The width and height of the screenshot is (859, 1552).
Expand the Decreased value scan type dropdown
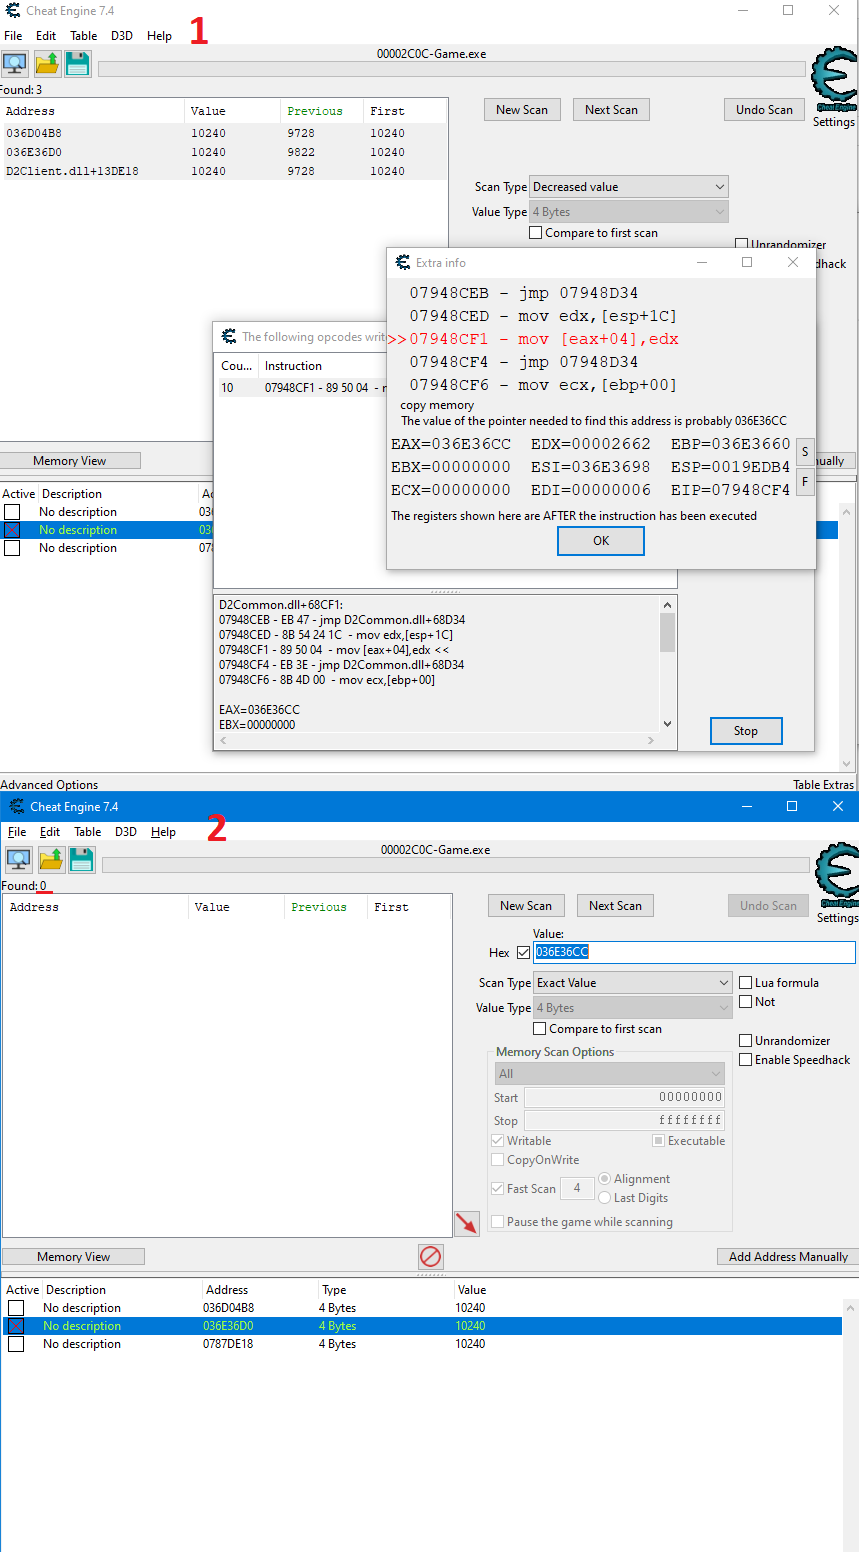(629, 187)
